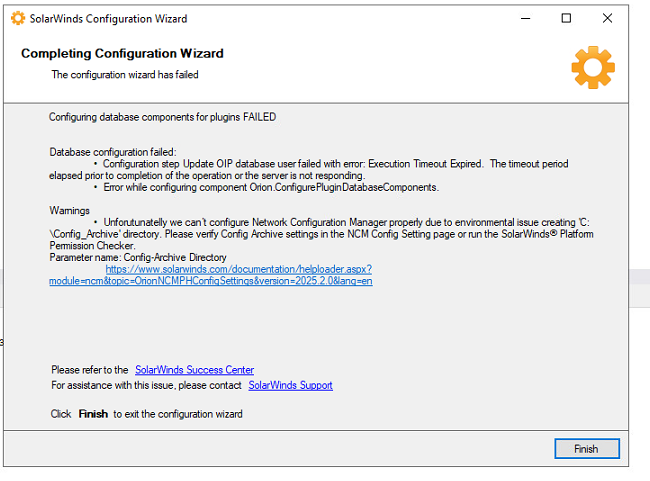Click the Finish button
The height and width of the screenshot is (481, 650).
(587, 449)
